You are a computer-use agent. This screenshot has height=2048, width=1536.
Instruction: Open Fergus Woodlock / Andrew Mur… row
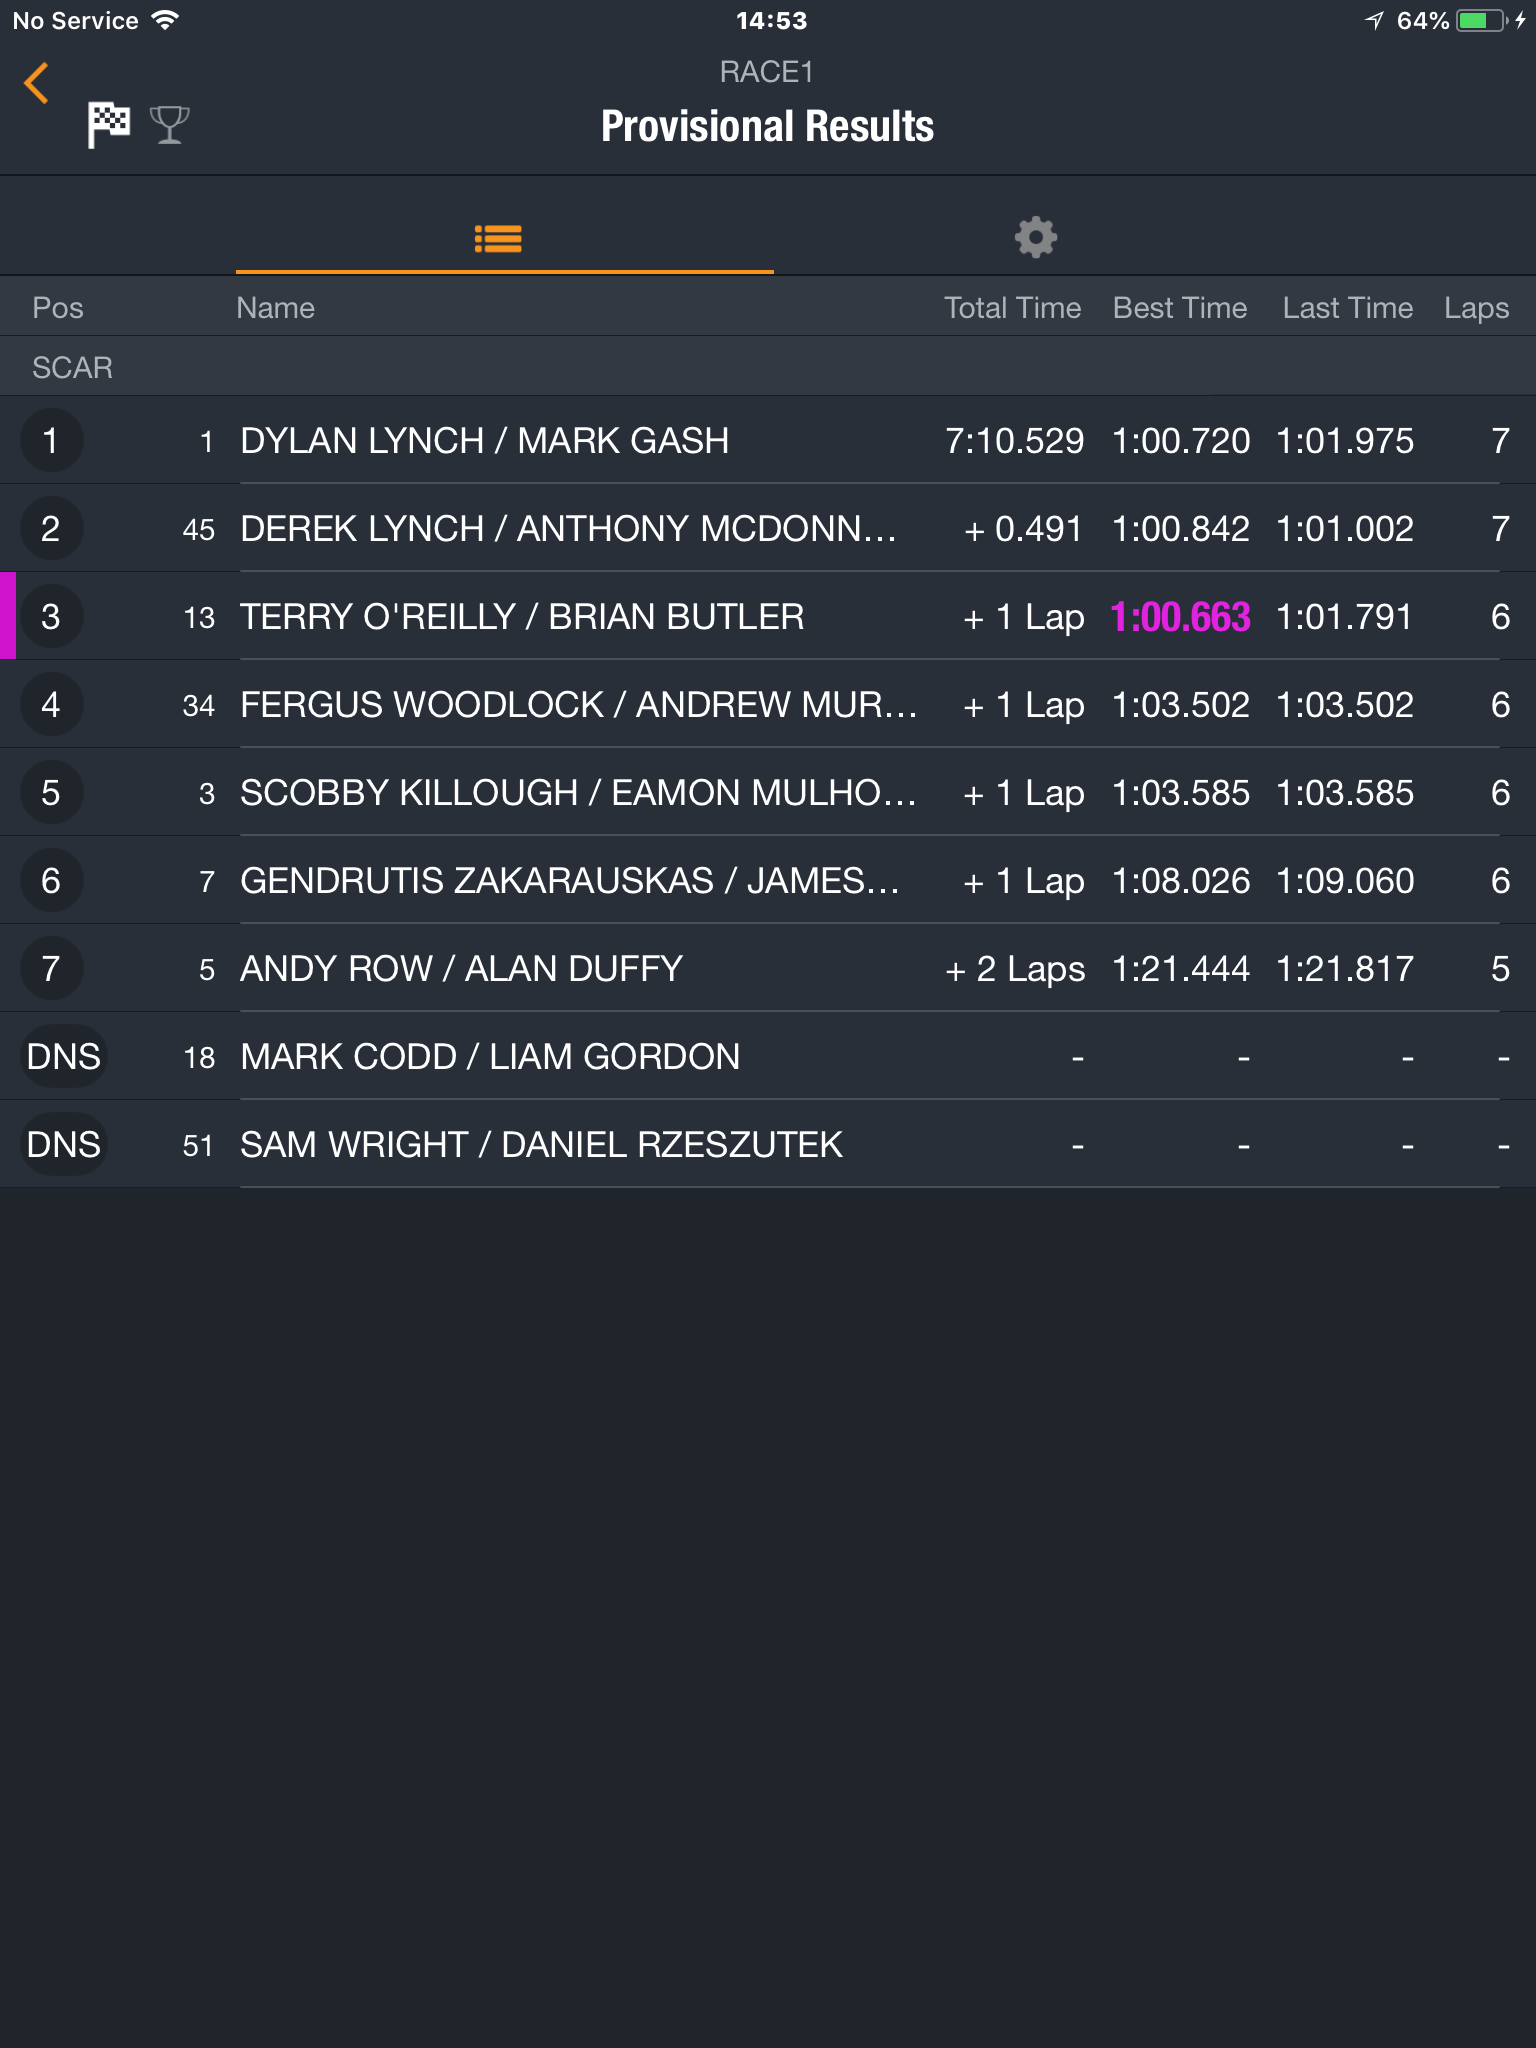tap(768, 705)
